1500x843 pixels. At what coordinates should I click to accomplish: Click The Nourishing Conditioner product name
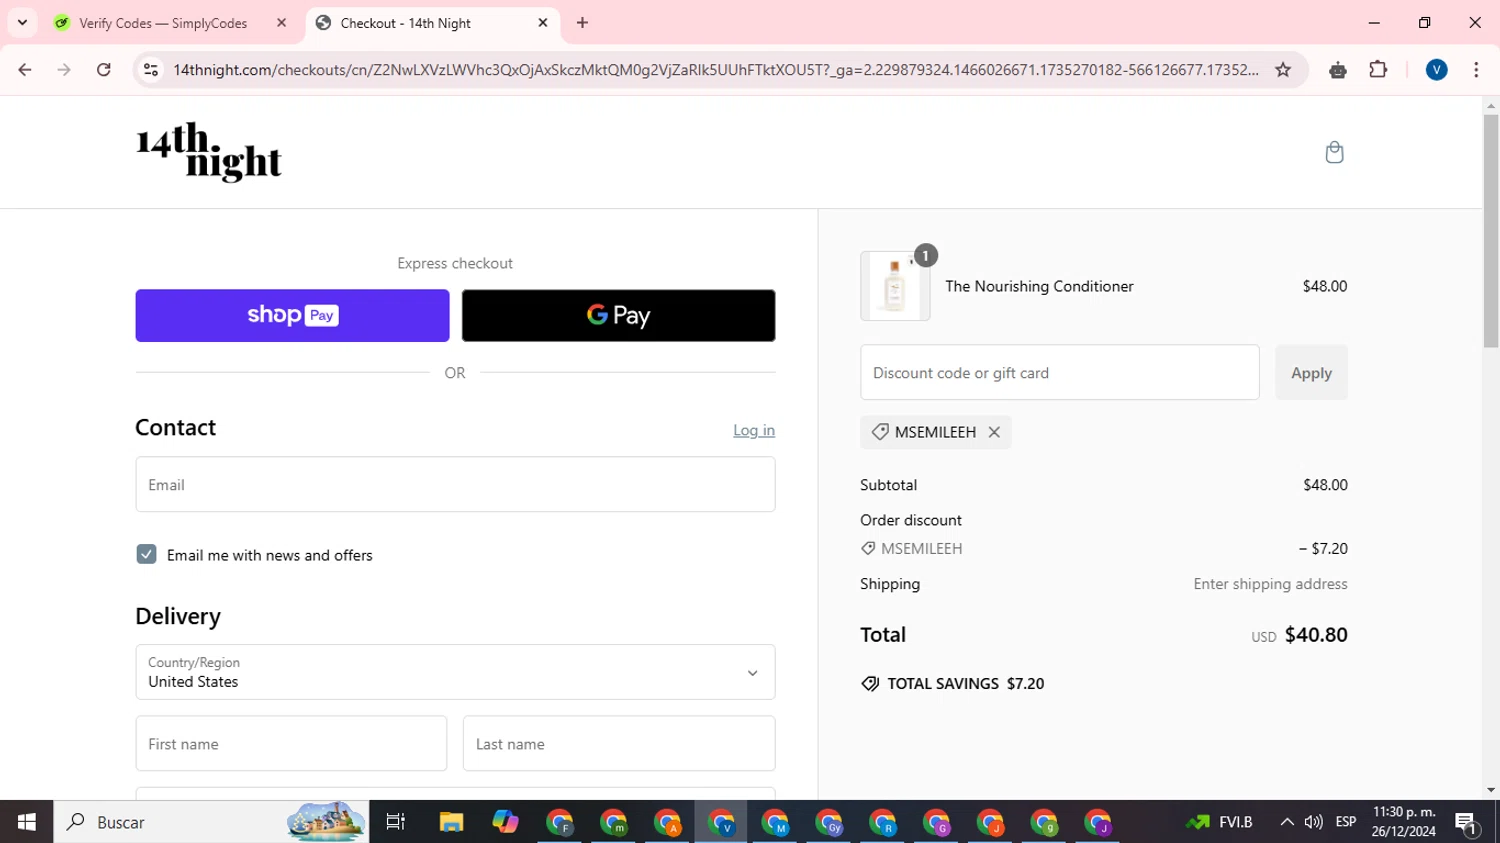[x=1039, y=286]
